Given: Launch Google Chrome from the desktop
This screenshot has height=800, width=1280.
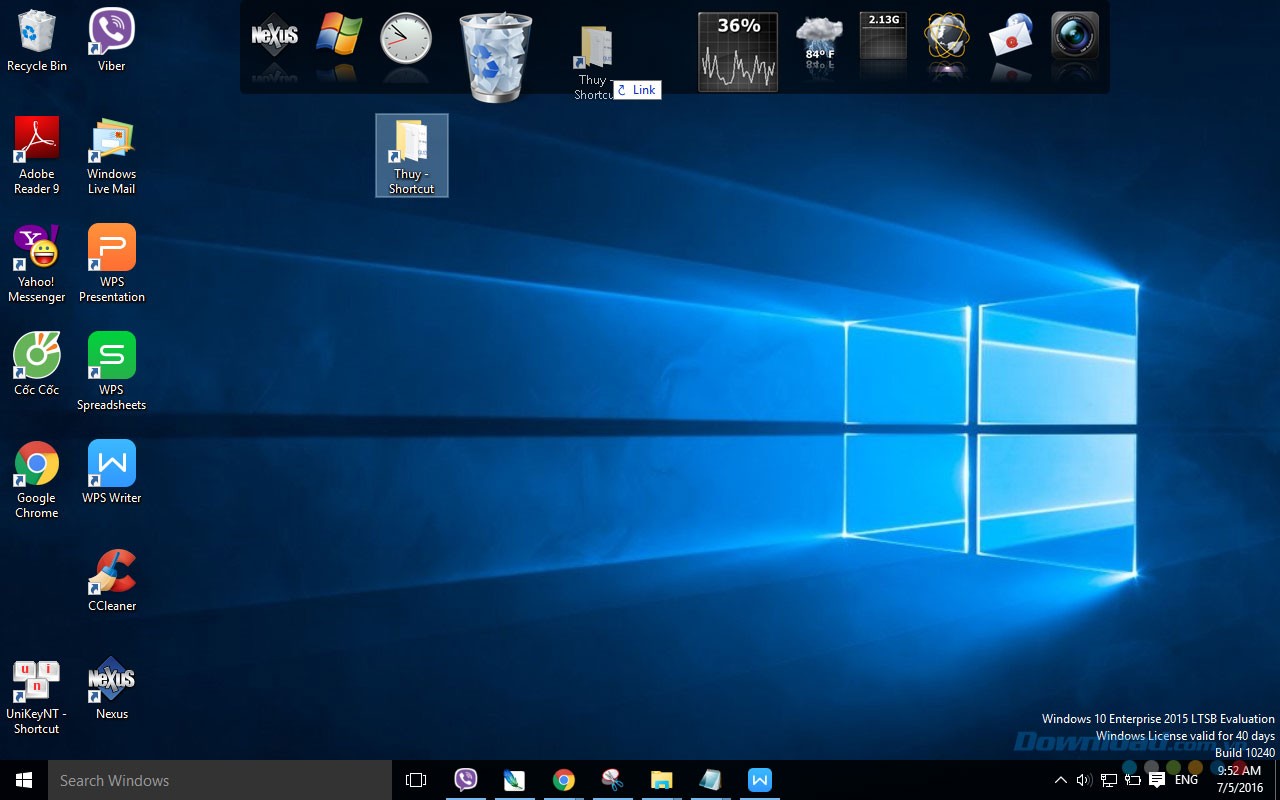Looking at the screenshot, I should (36, 466).
